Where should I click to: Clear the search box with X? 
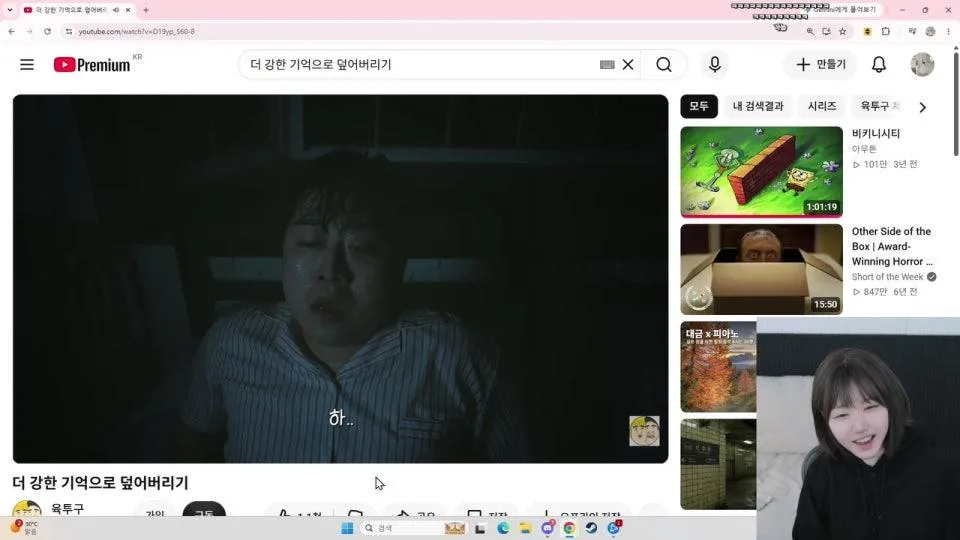point(628,64)
